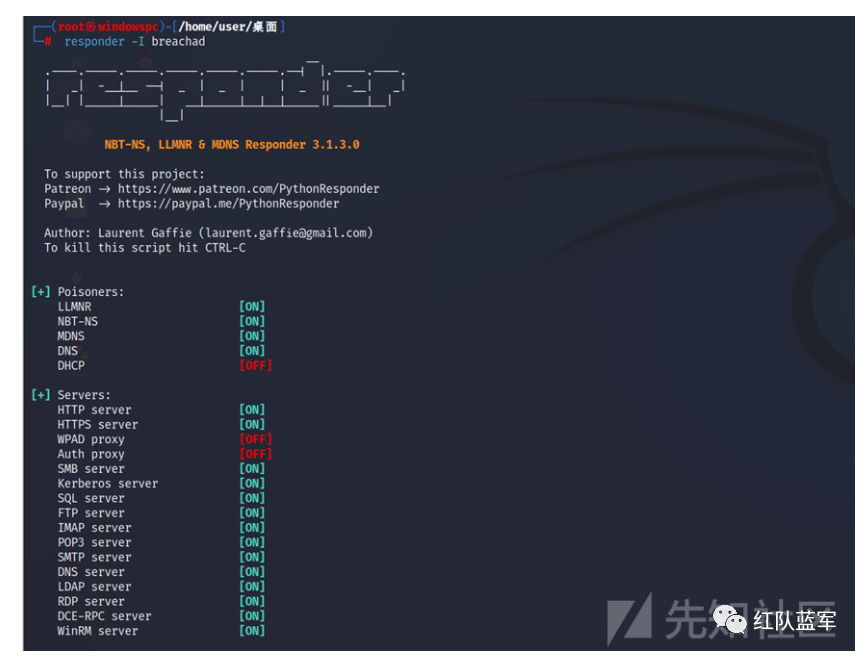
Task: Select the version line 'Responder 3.1.3.0'
Action: [302, 144]
